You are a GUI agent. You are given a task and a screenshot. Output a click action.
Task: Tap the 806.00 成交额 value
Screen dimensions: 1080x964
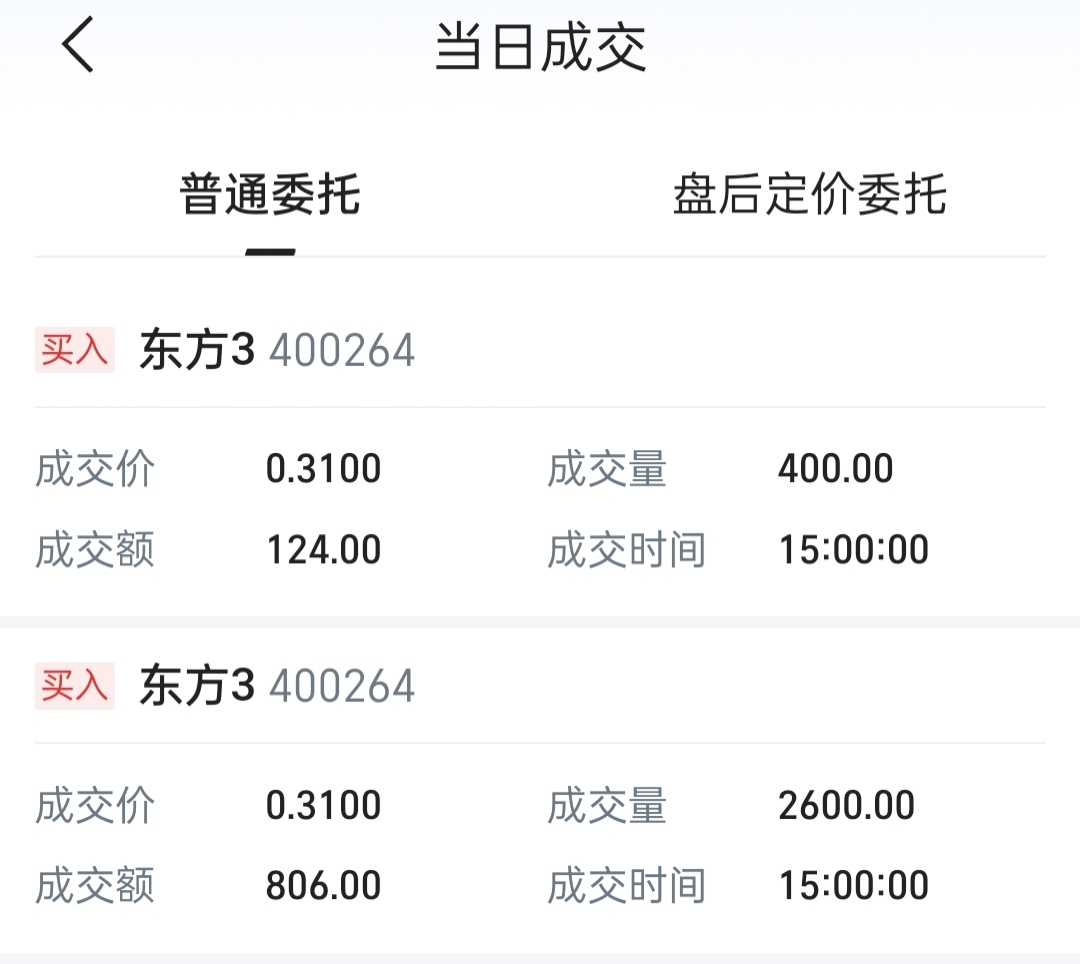coord(323,886)
